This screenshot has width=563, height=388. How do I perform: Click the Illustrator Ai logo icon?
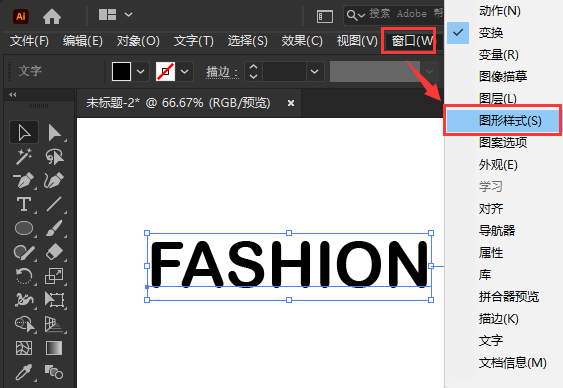(21, 16)
